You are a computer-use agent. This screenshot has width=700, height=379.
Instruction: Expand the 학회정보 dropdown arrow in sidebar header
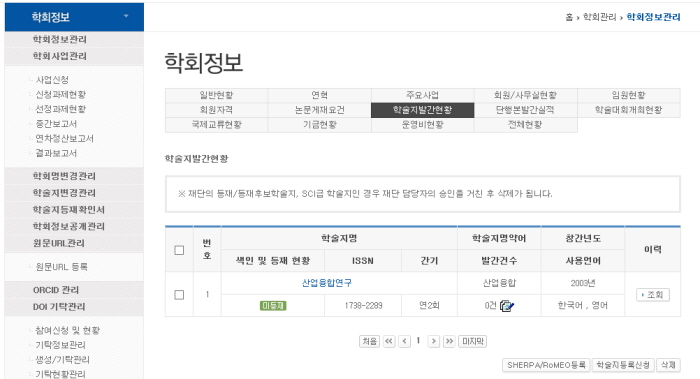[x=126, y=16]
